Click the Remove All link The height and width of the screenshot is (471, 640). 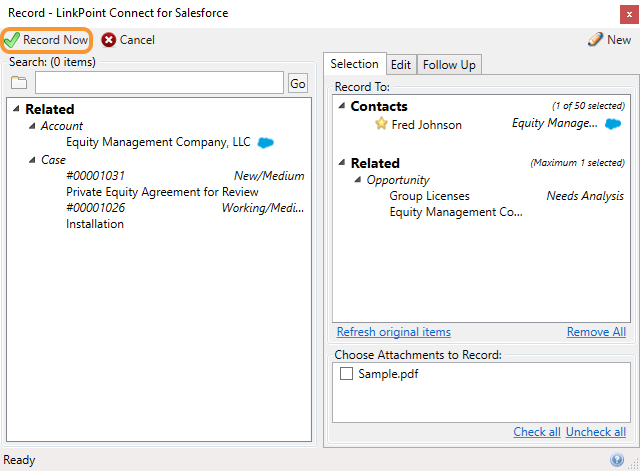(x=596, y=332)
